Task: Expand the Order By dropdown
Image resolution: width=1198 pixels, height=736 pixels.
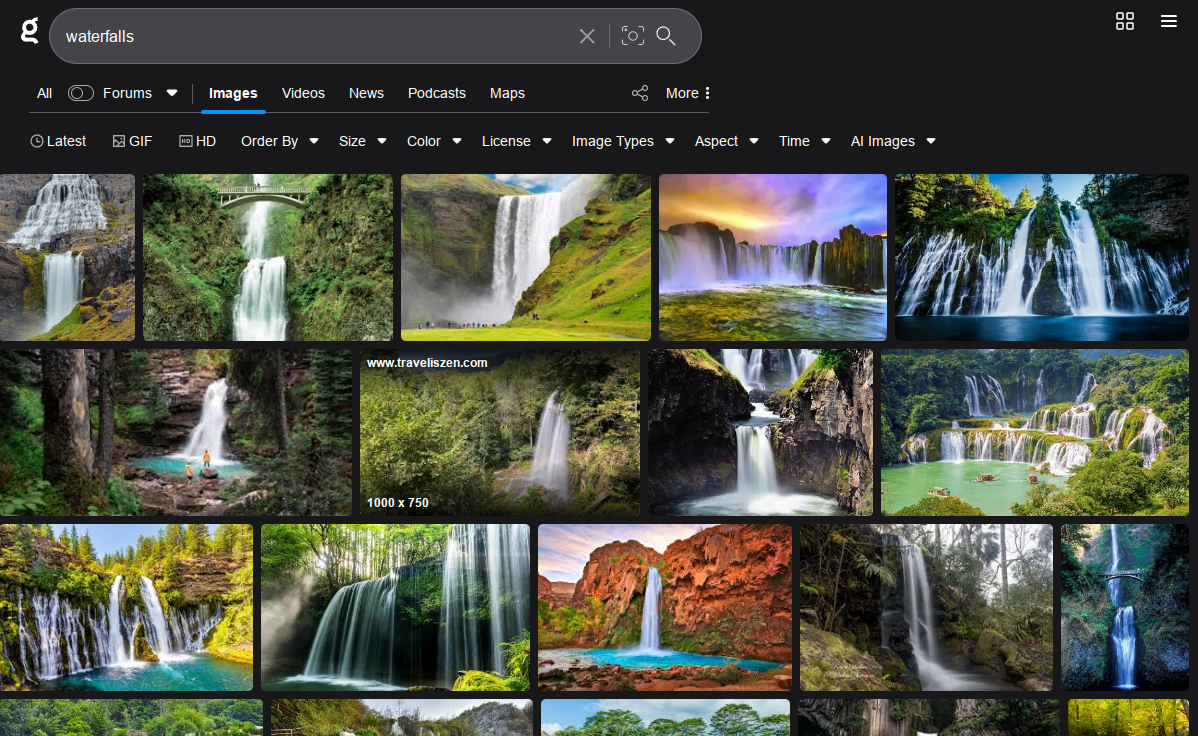Action: pyautogui.click(x=279, y=141)
